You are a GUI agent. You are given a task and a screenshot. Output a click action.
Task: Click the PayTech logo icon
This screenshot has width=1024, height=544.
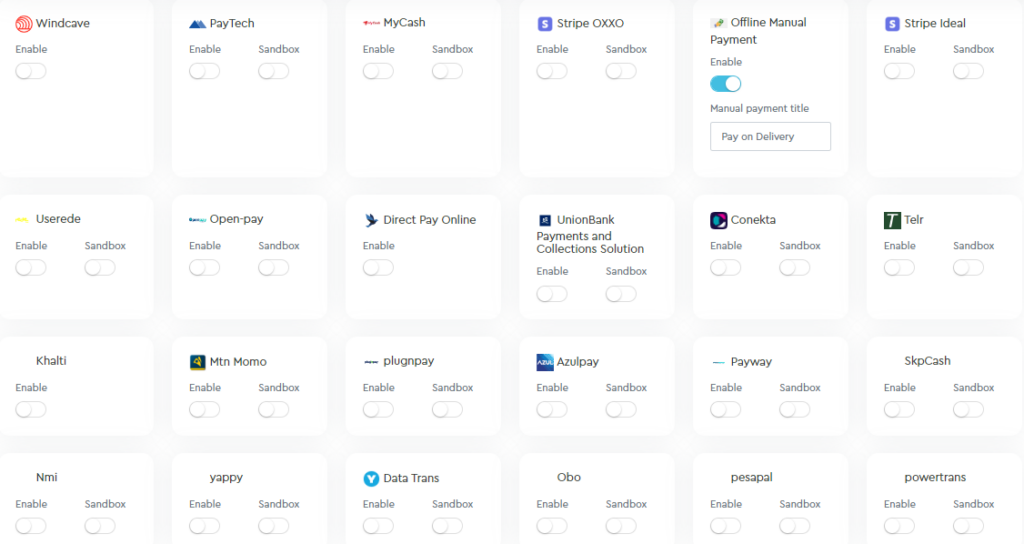(198, 24)
